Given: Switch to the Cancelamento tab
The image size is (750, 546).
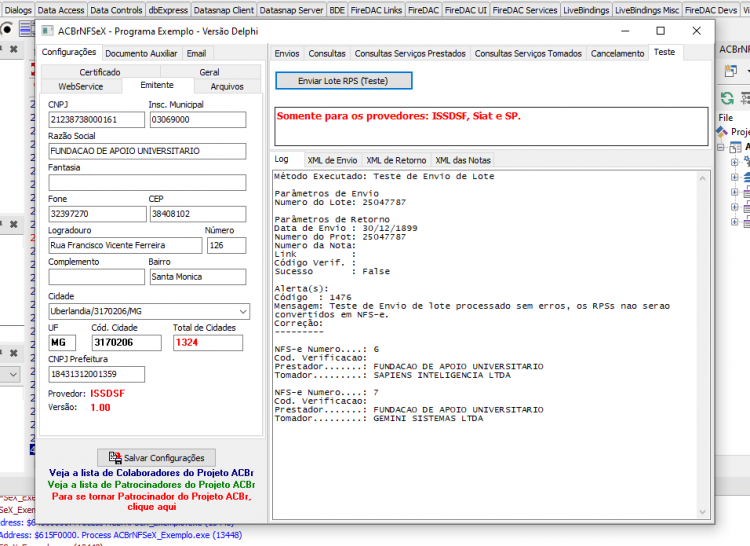Looking at the screenshot, I should point(617,54).
